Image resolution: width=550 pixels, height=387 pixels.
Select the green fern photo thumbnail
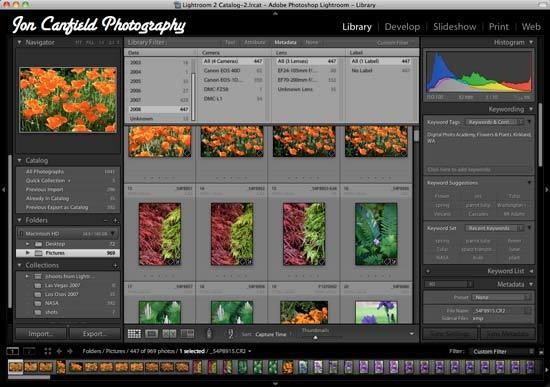point(376,234)
